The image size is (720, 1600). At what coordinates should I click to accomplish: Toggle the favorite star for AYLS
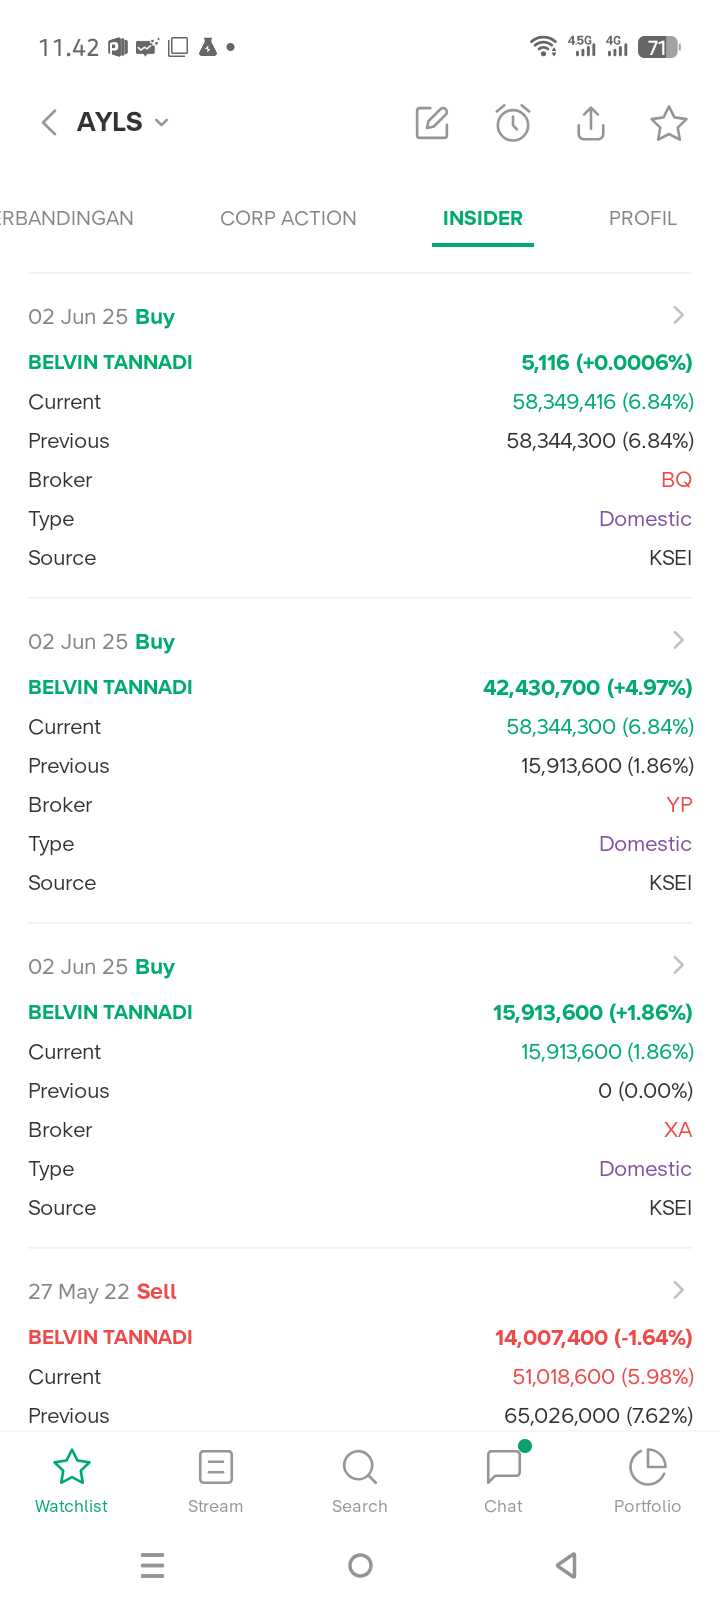[x=668, y=123]
